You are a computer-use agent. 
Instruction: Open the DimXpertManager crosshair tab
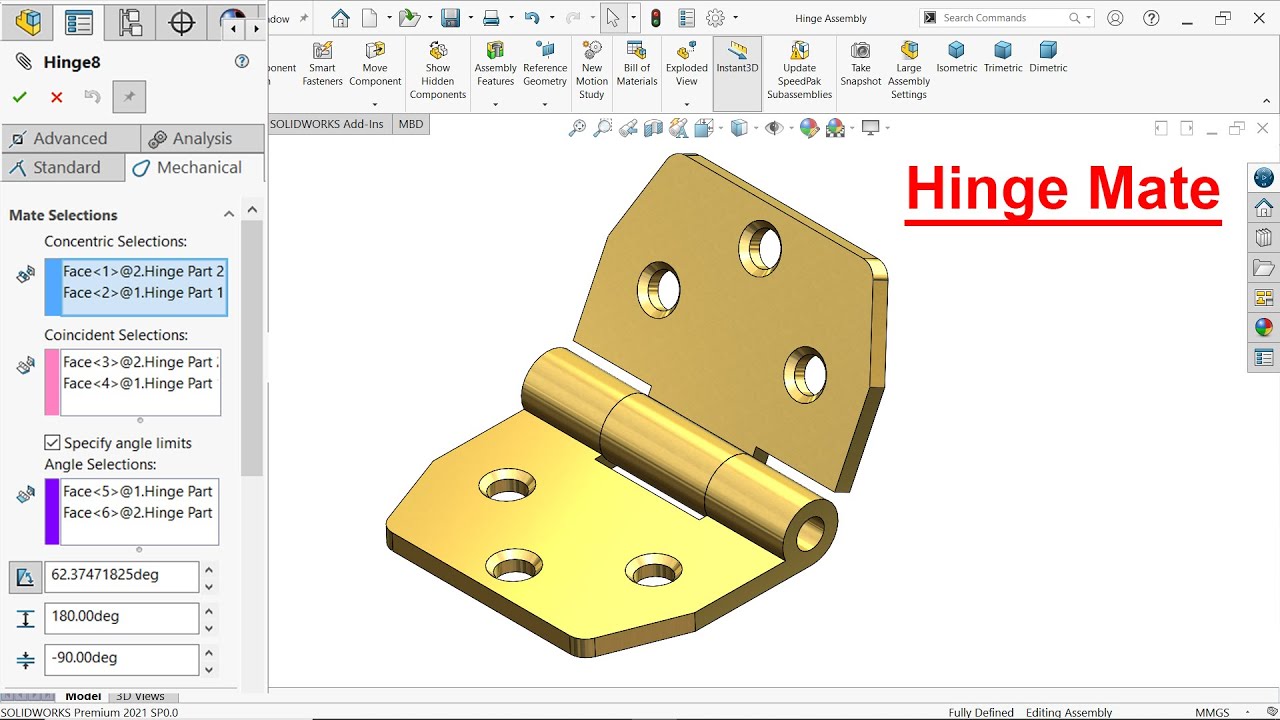(182, 21)
